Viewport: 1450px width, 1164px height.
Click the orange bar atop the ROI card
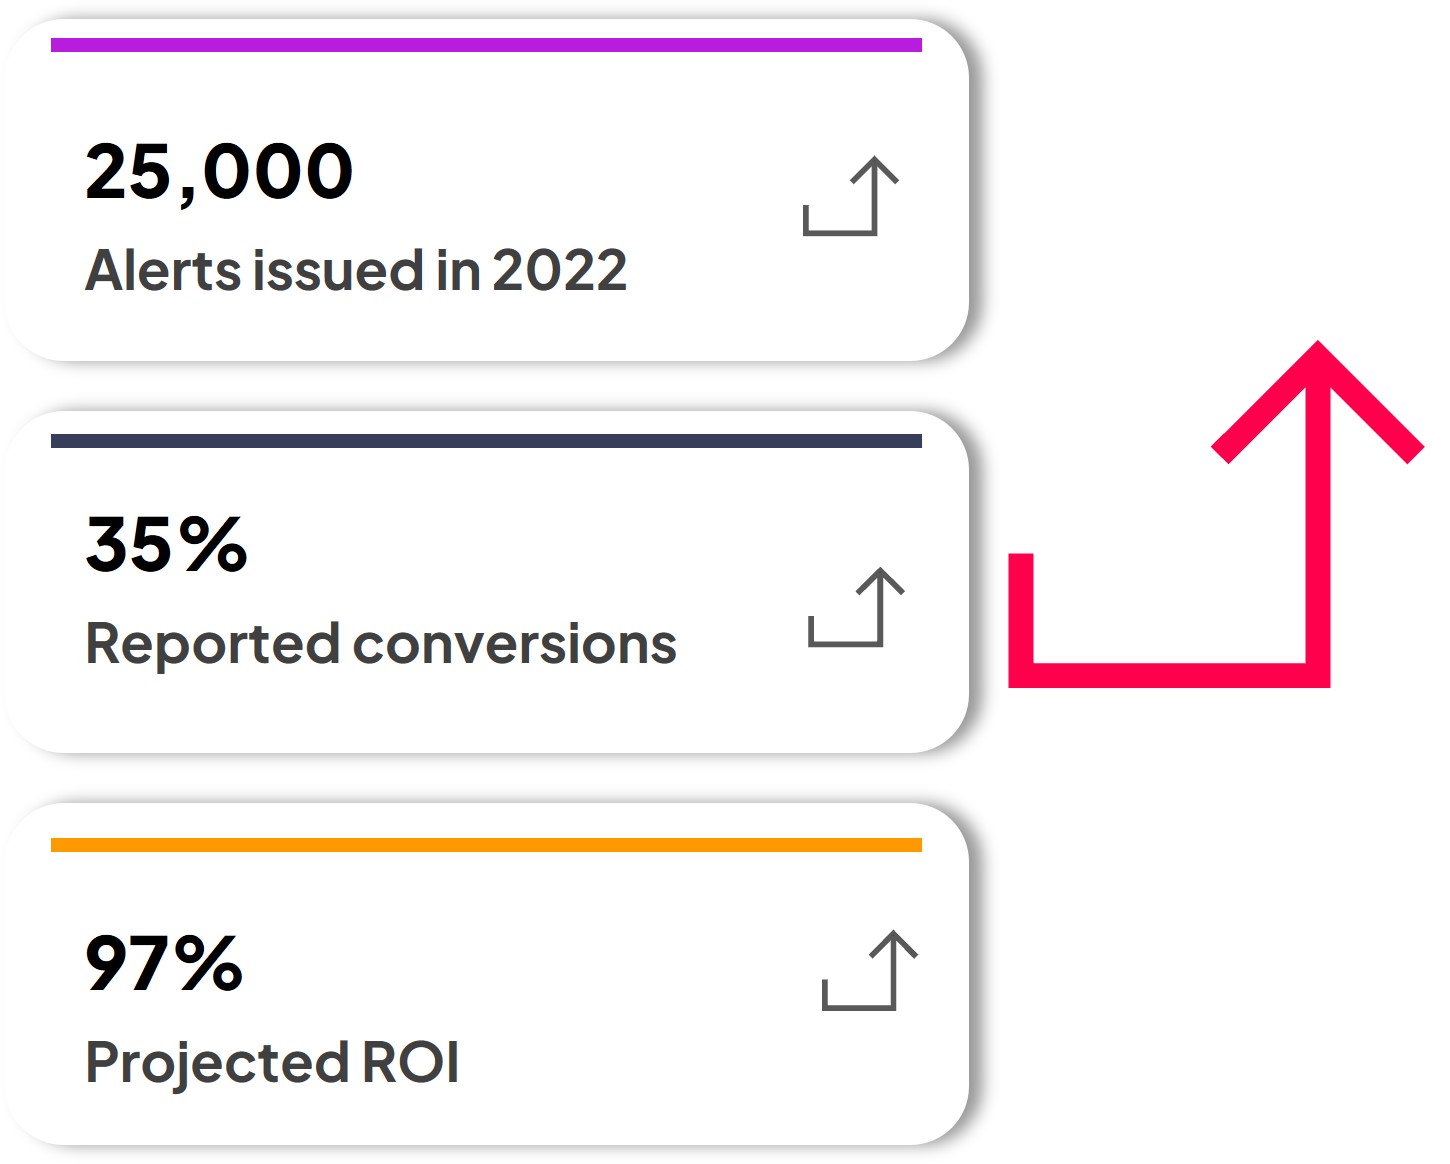(x=486, y=845)
